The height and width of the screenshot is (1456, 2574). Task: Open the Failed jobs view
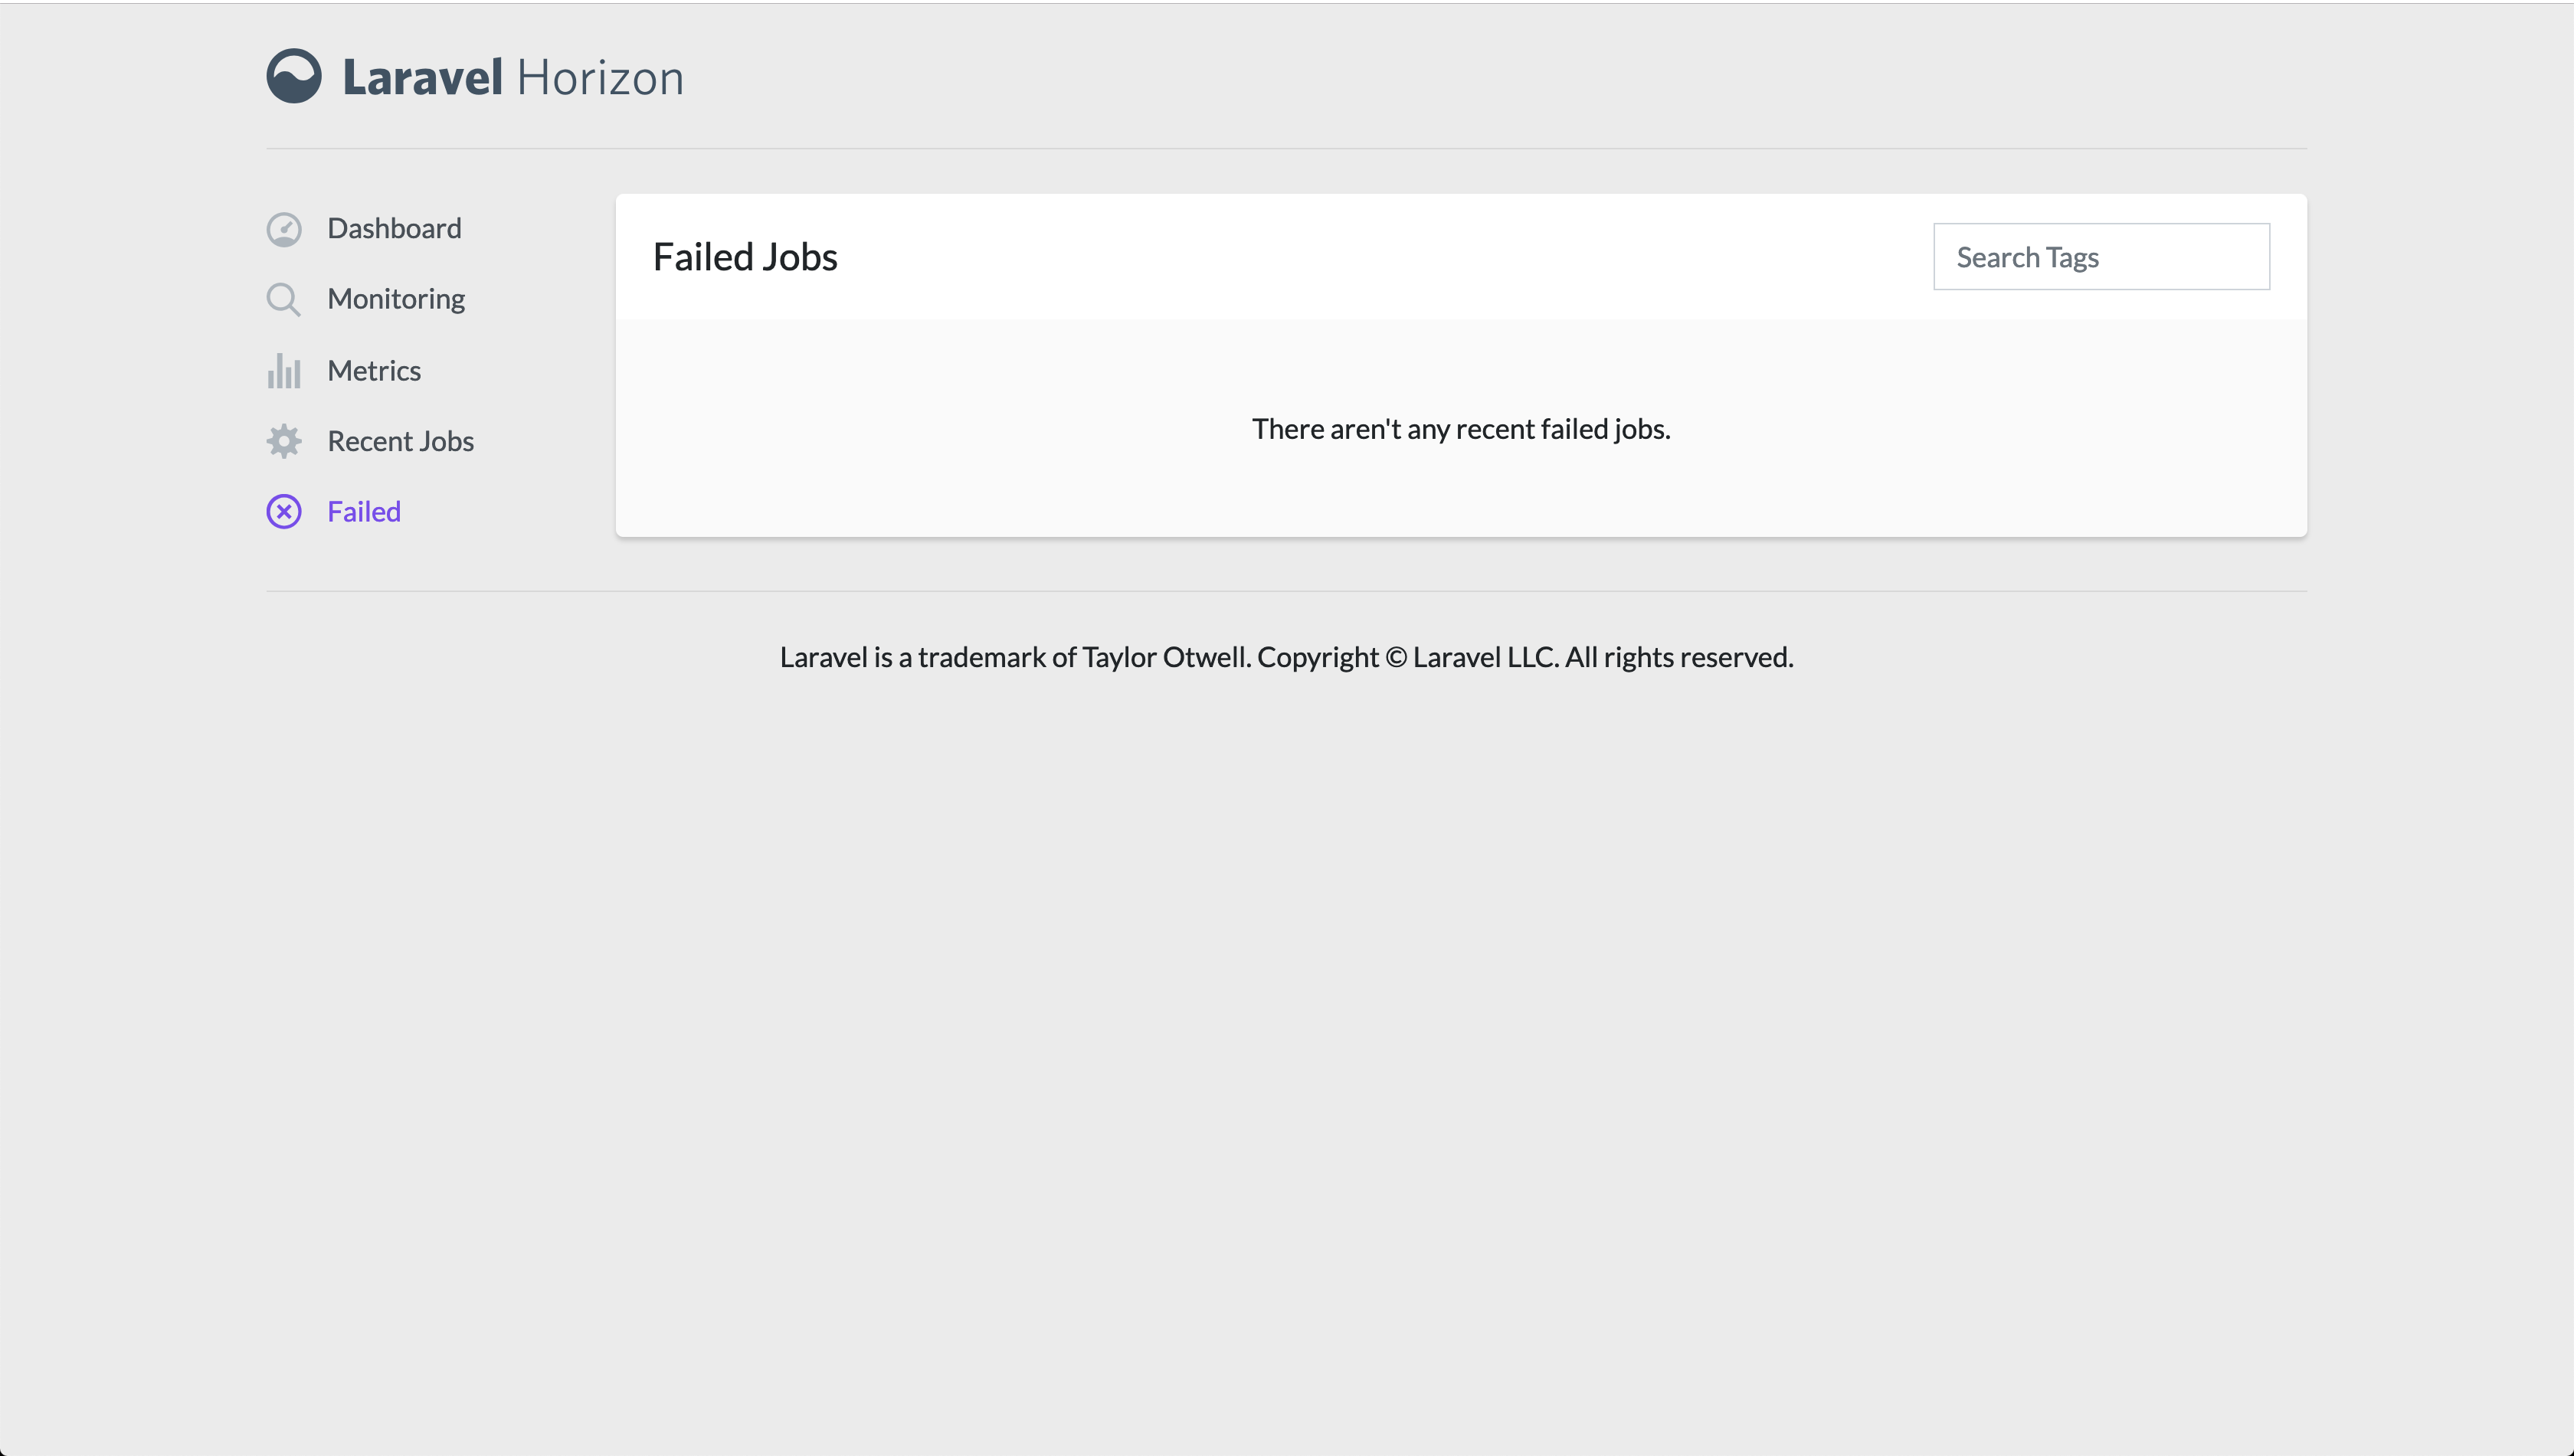pos(362,511)
